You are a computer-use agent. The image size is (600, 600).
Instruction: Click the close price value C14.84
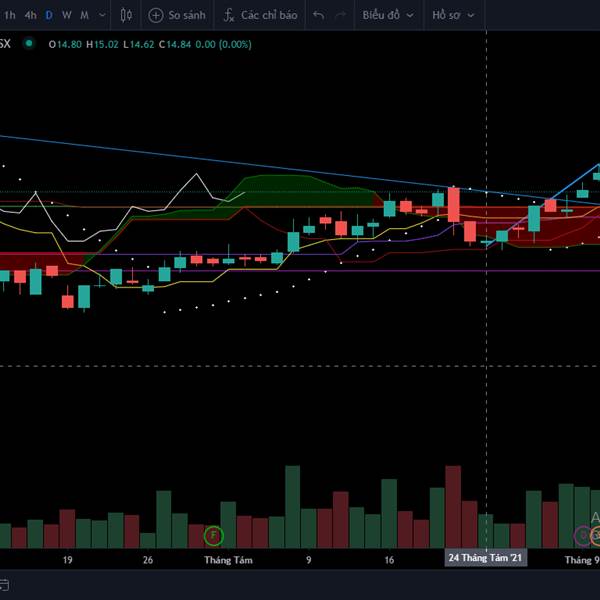[x=175, y=44]
